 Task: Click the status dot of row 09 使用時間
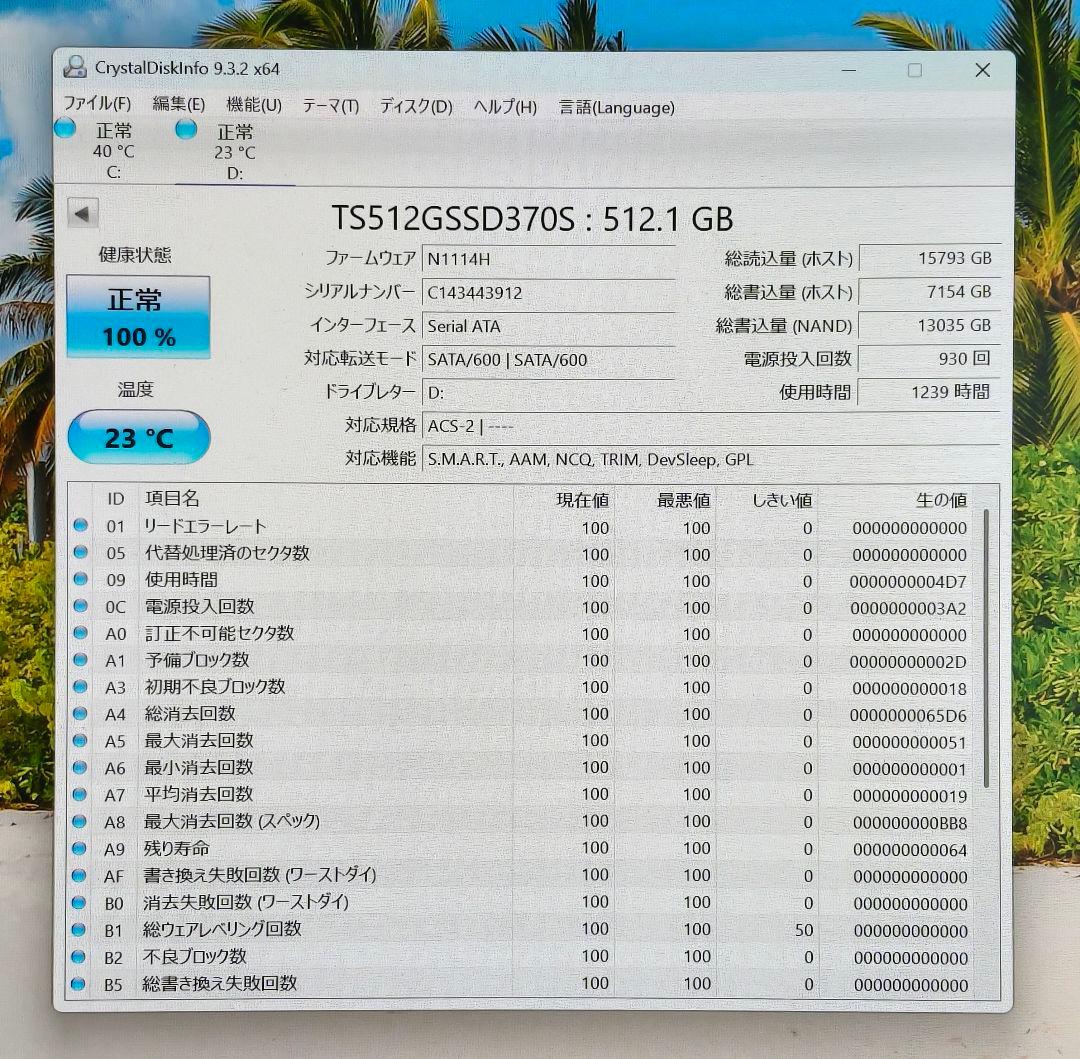click(81, 579)
